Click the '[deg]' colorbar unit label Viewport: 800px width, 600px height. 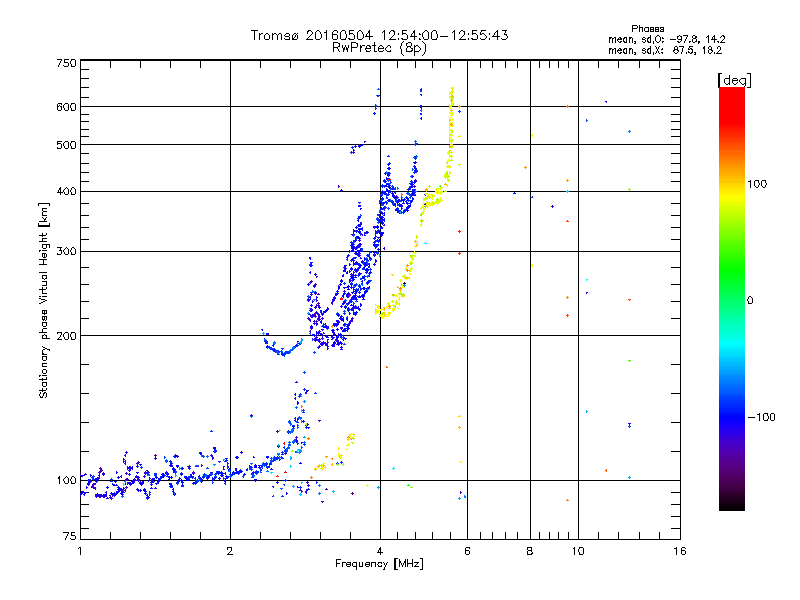tap(734, 80)
